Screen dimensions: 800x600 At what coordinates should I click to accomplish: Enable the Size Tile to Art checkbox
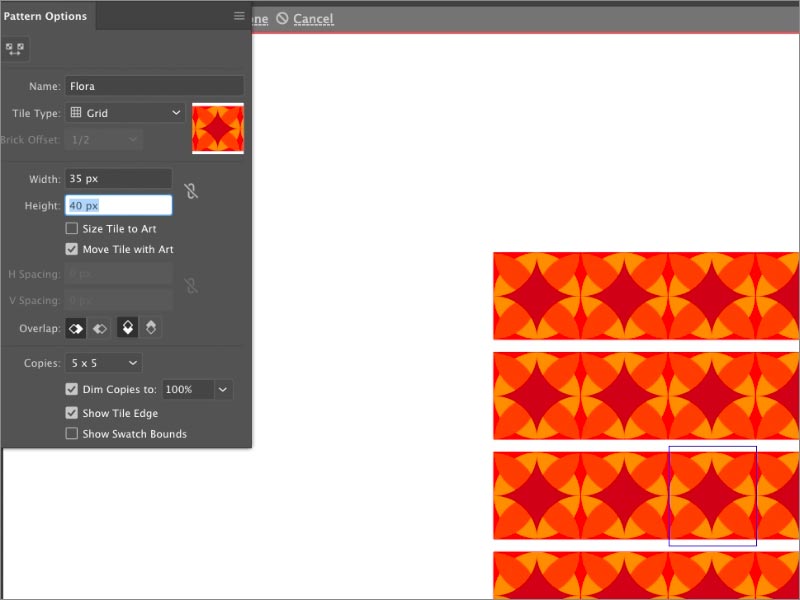click(72, 229)
